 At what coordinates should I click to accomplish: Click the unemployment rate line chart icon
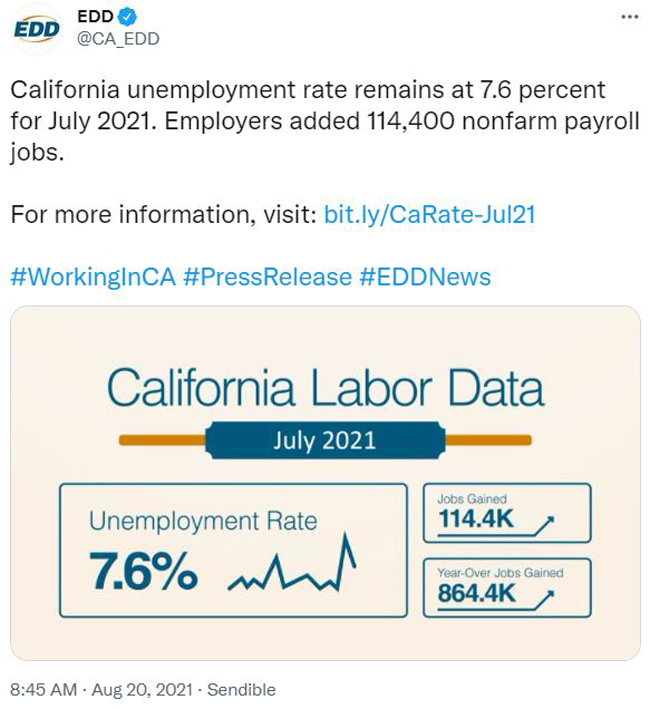click(292, 563)
